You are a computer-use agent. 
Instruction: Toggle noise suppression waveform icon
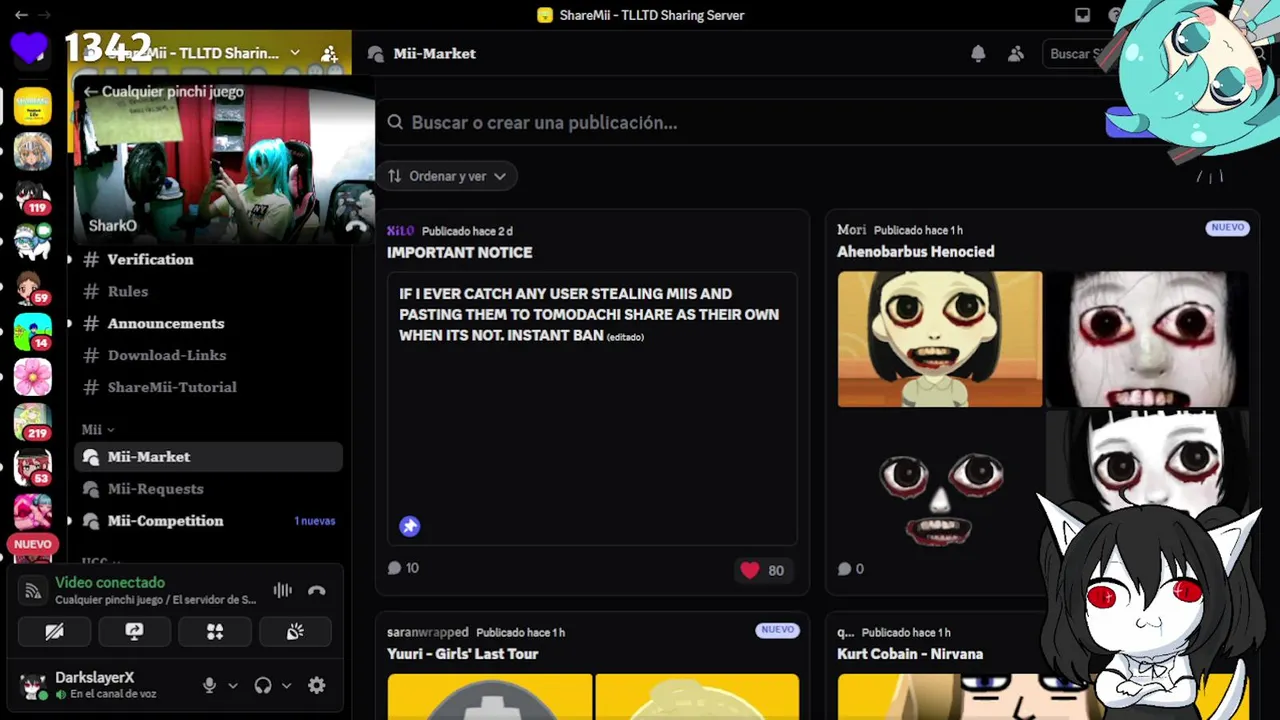[x=283, y=590]
